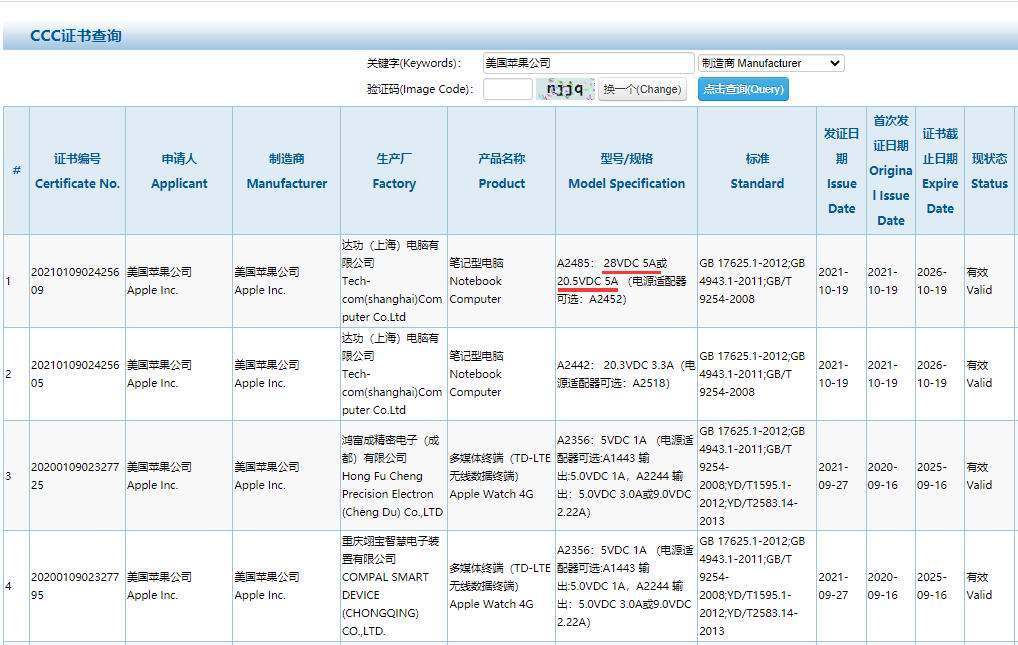The height and width of the screenshot is (645, 1018).
Task: Click the Standard column header
Action: click(757, 171)
